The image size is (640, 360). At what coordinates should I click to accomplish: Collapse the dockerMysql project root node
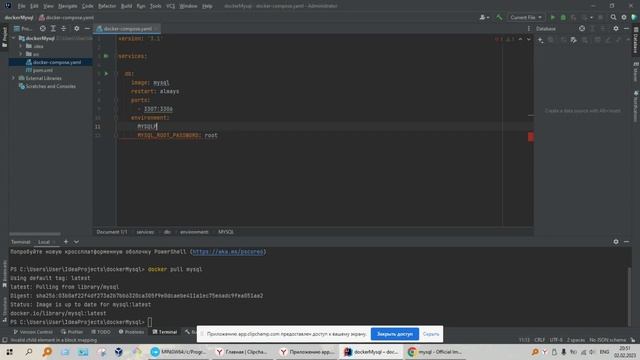(13, 38)
